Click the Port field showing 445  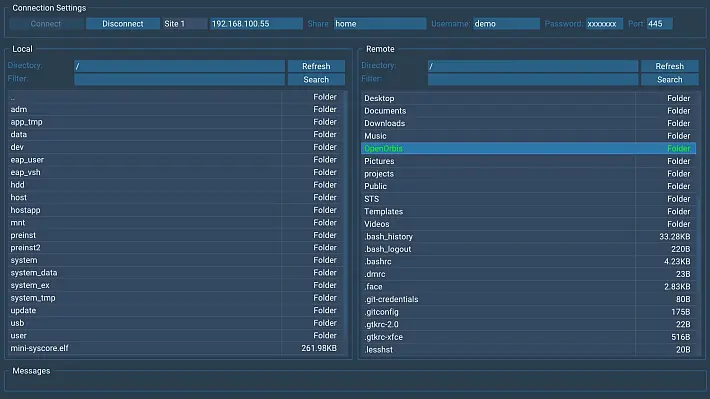tap(659, 24)
